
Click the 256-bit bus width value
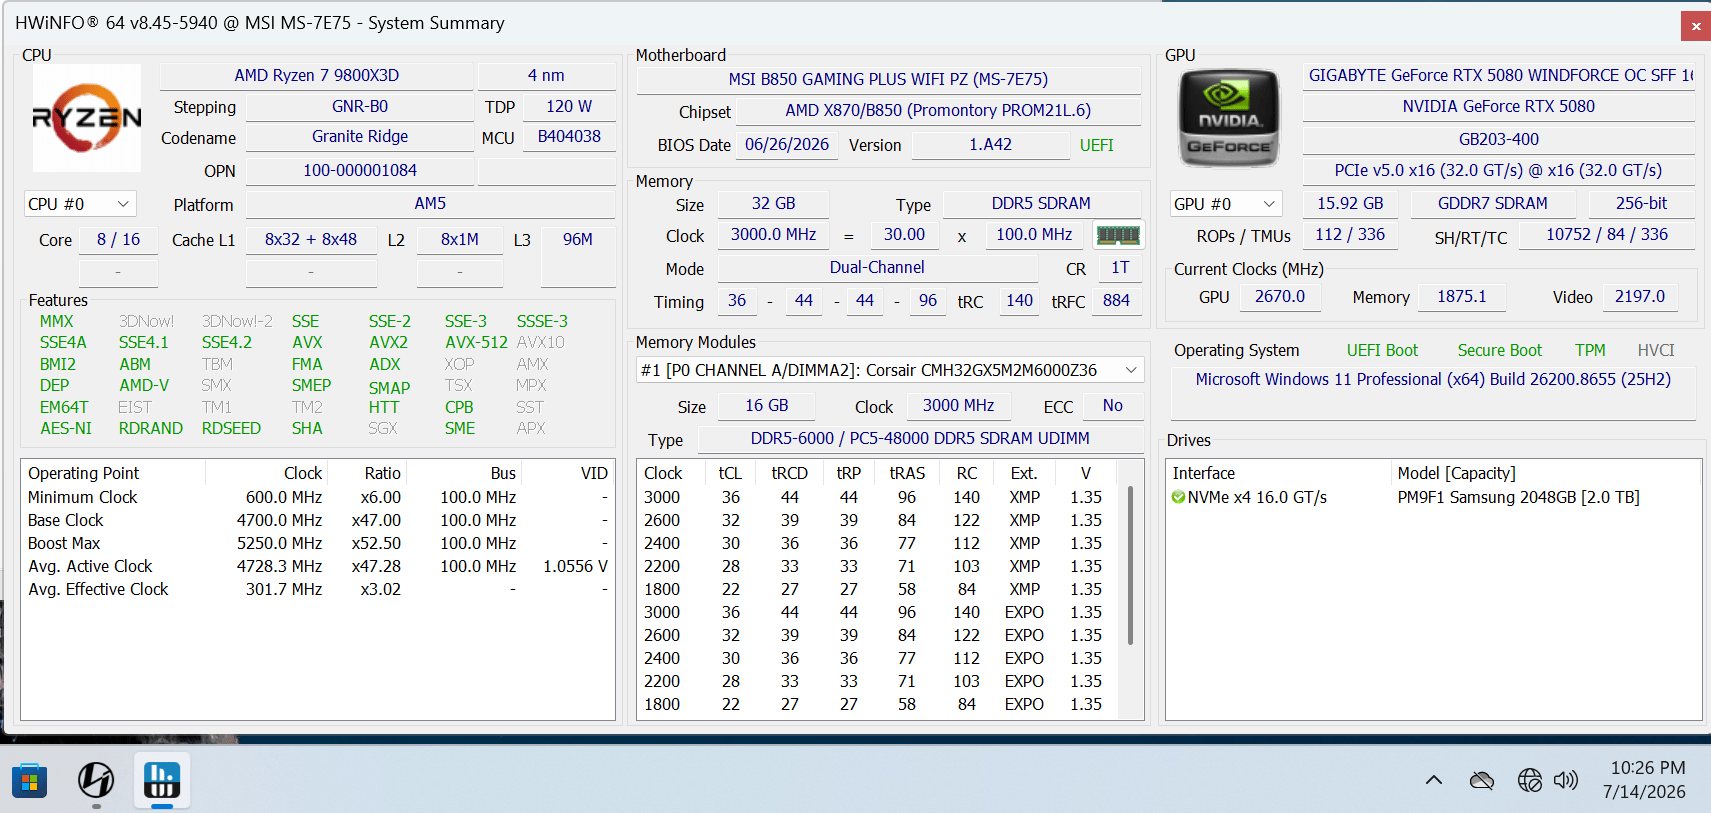tap(1641, 204)
